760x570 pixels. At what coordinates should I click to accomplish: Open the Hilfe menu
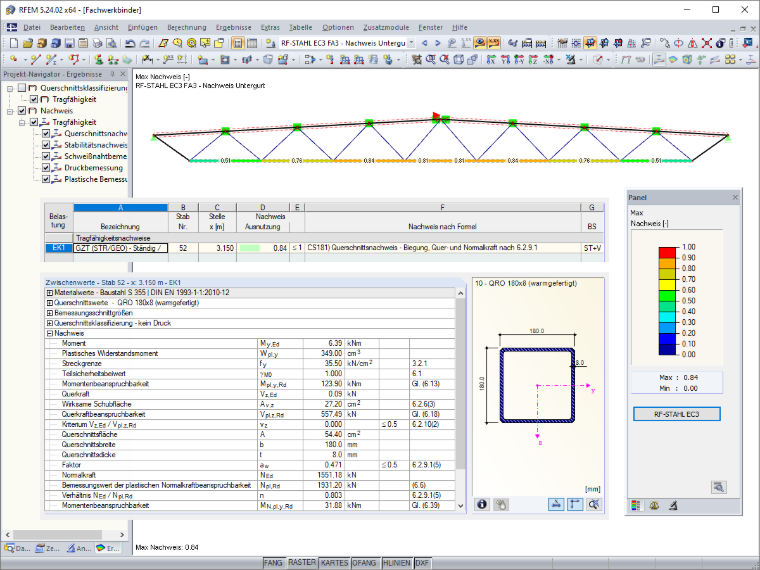459,28
